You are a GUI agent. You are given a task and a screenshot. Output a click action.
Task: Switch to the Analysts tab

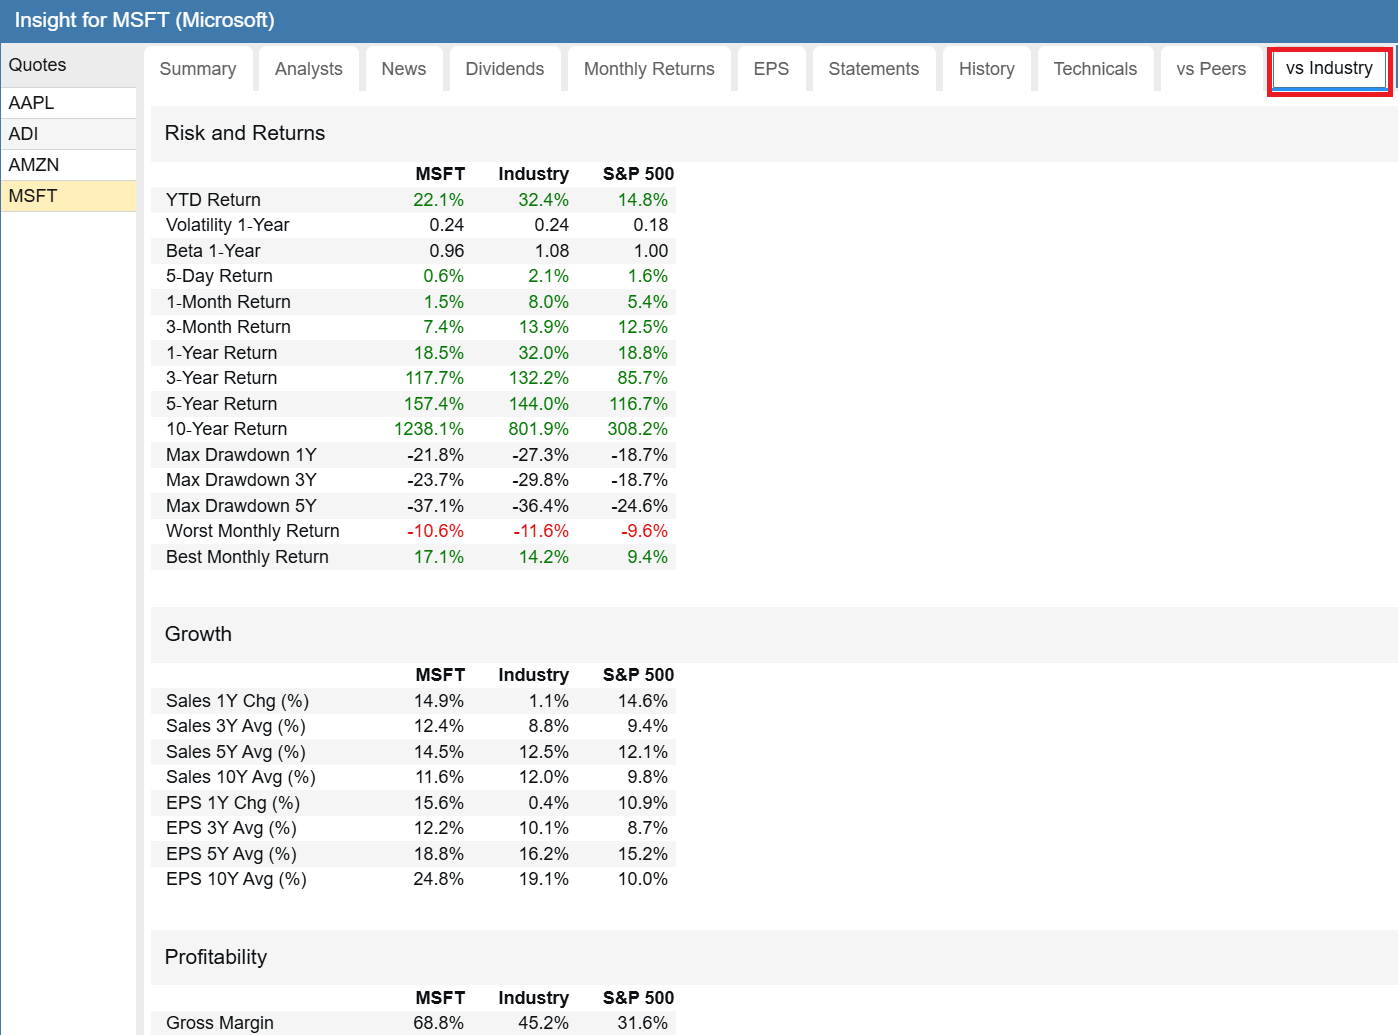(x=308, y=69)
